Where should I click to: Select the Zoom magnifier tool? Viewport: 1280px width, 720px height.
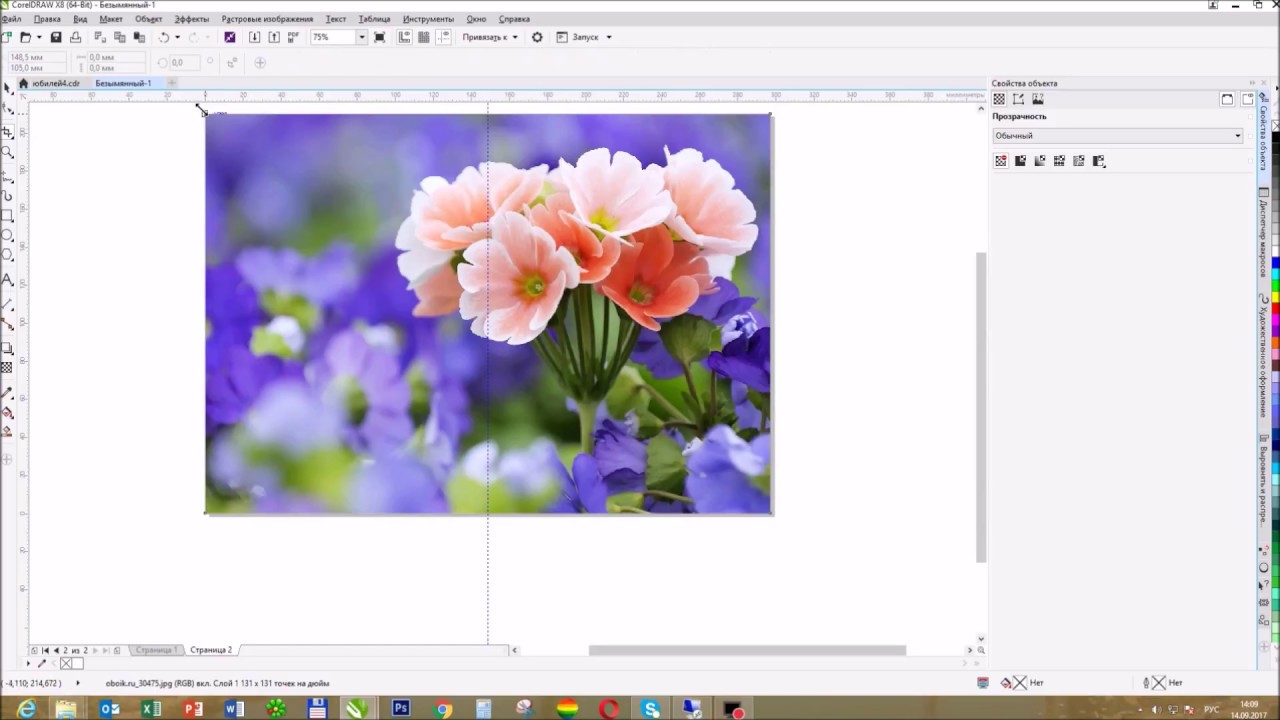[7, 153]
